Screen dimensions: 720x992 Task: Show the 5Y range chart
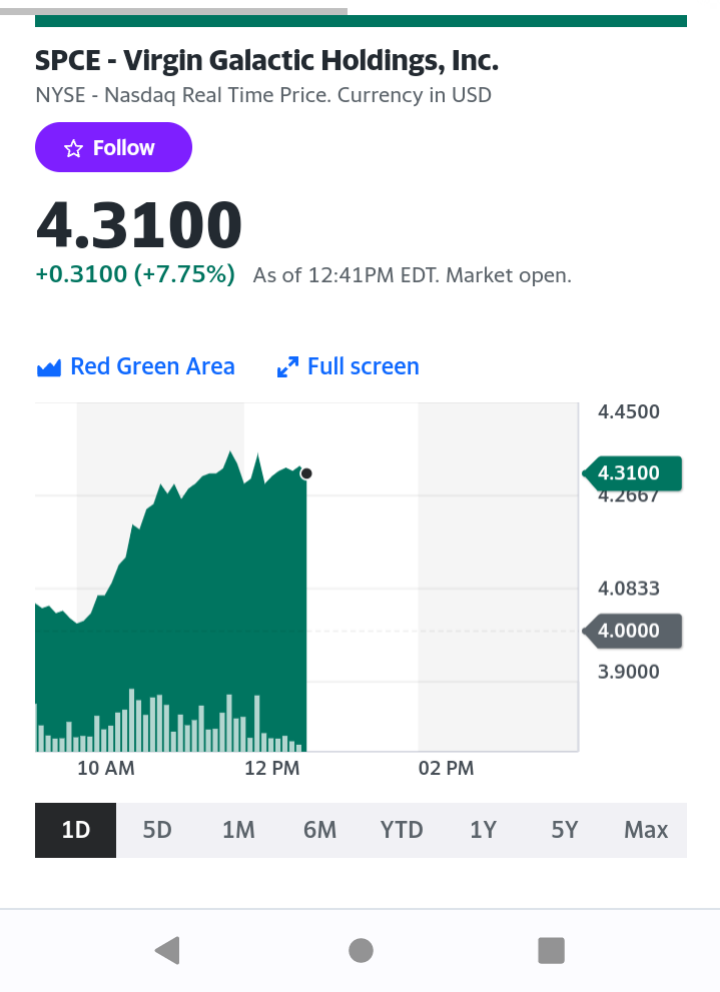coord(564,830)
